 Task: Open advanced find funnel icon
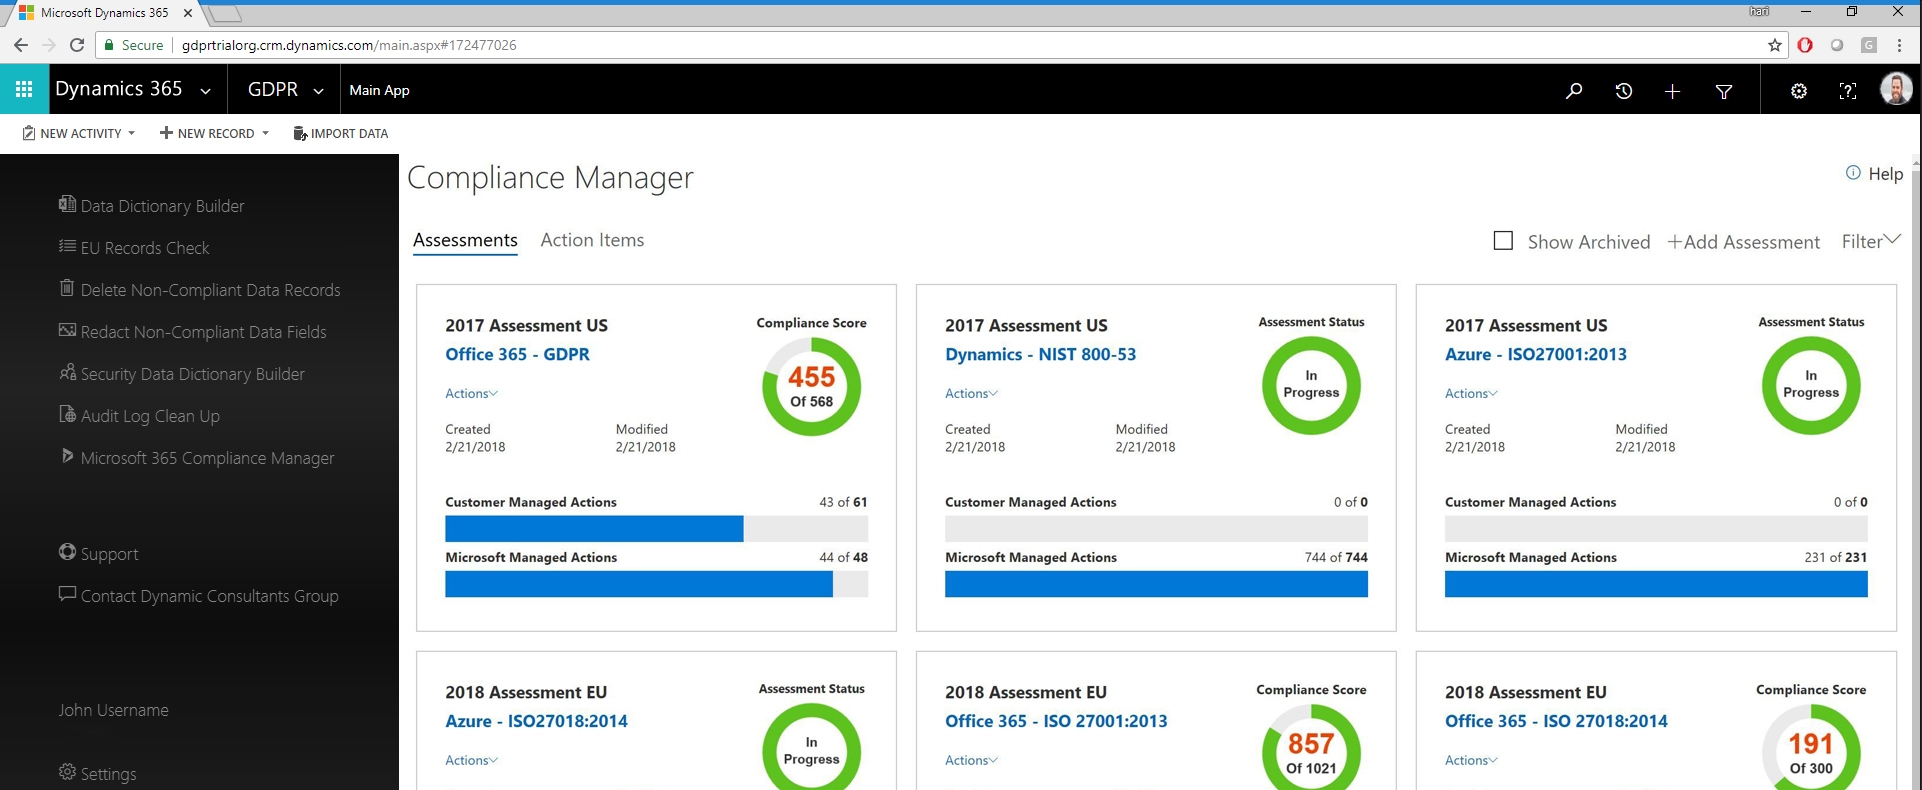(x=1724, y=91)
